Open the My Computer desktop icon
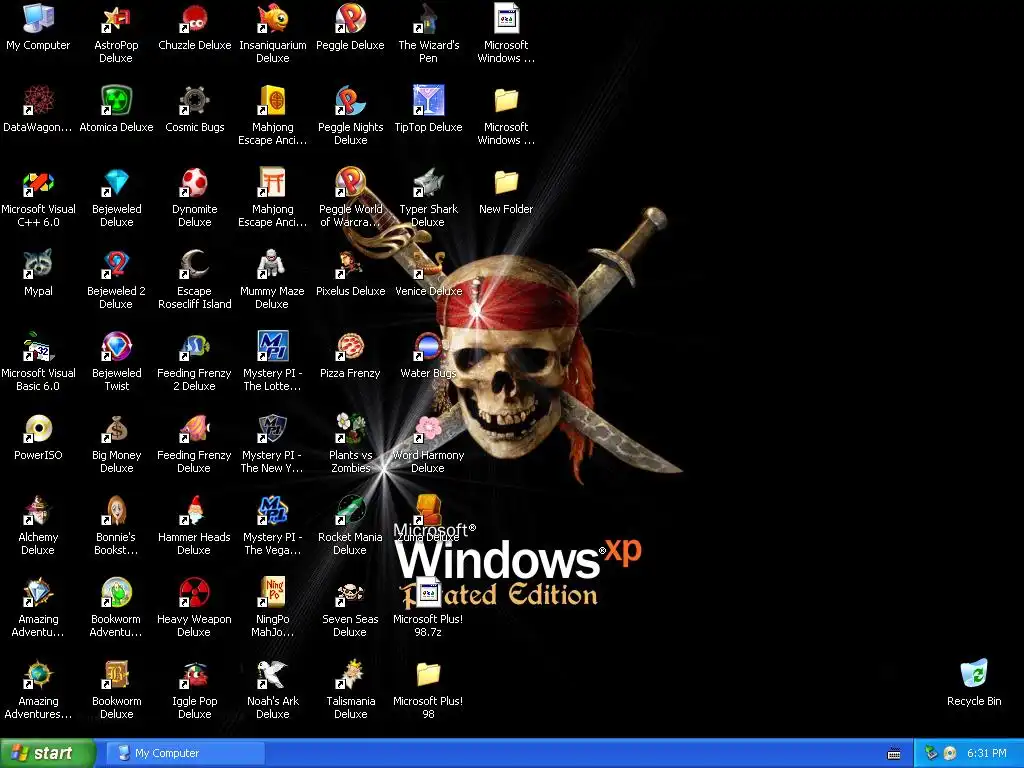 tap(38, 18)
